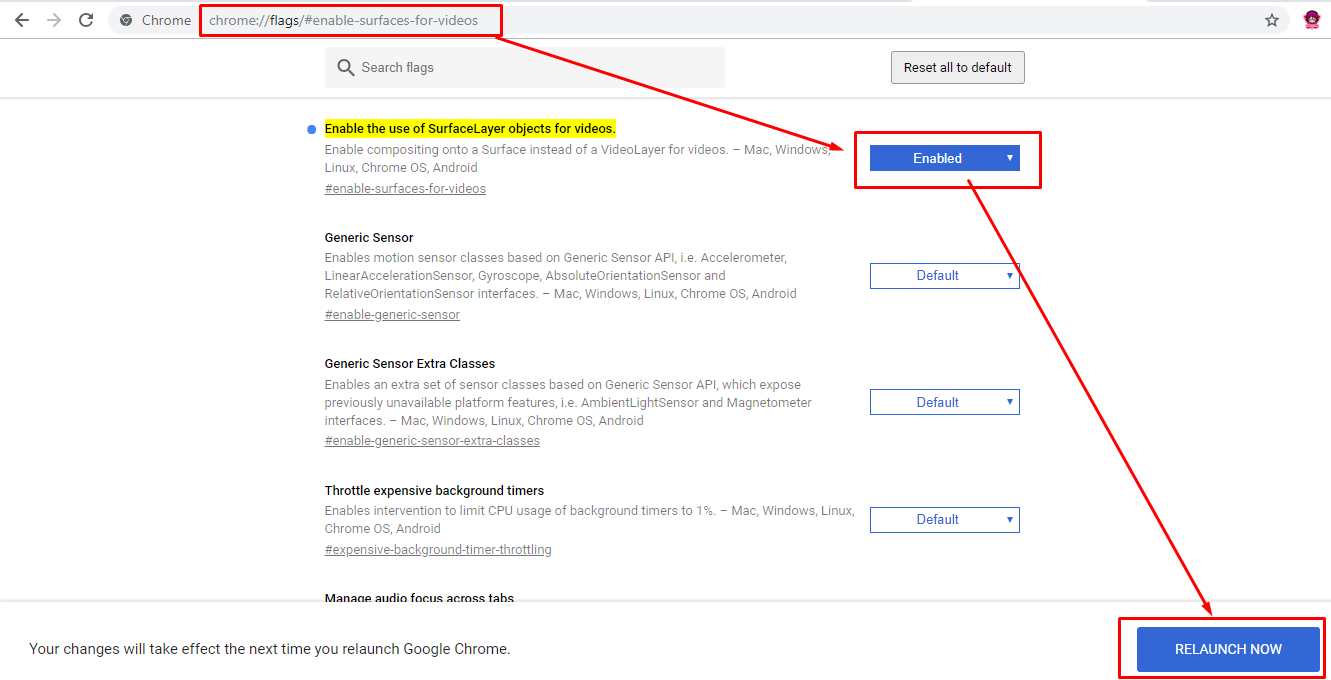Reload the page with the refresh icon
The width and height of the screenshot is (1331, 680).
[86, 20]
